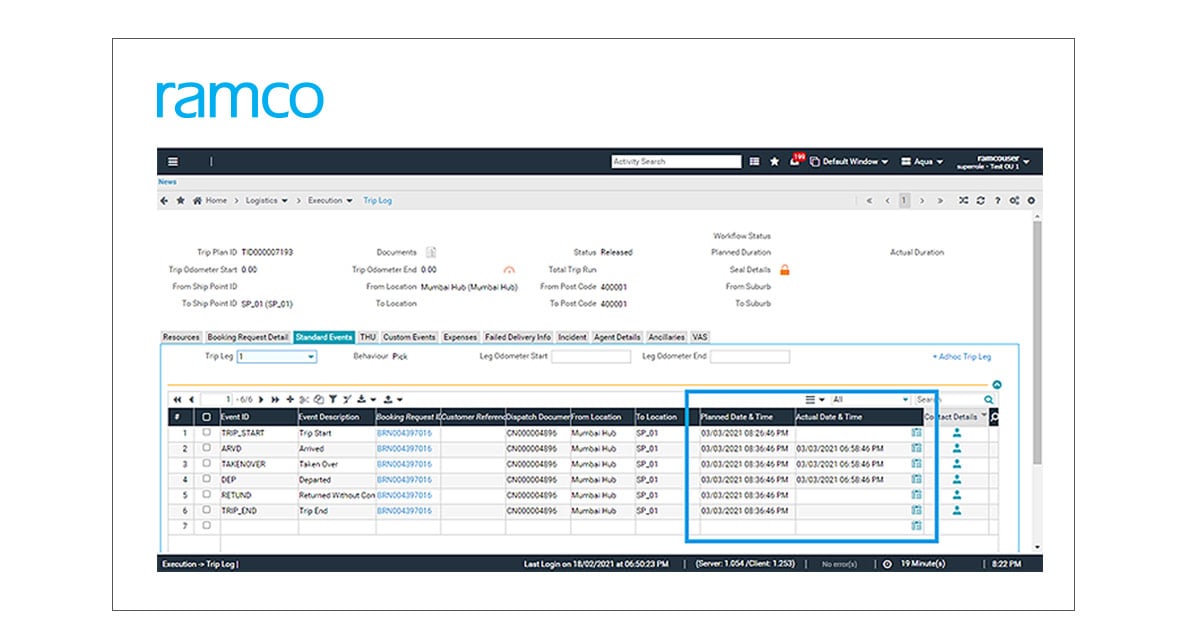This screenshot has width=1200, height=628.
Task: Click the grid search magnifier icon
Action: point(989,399)
